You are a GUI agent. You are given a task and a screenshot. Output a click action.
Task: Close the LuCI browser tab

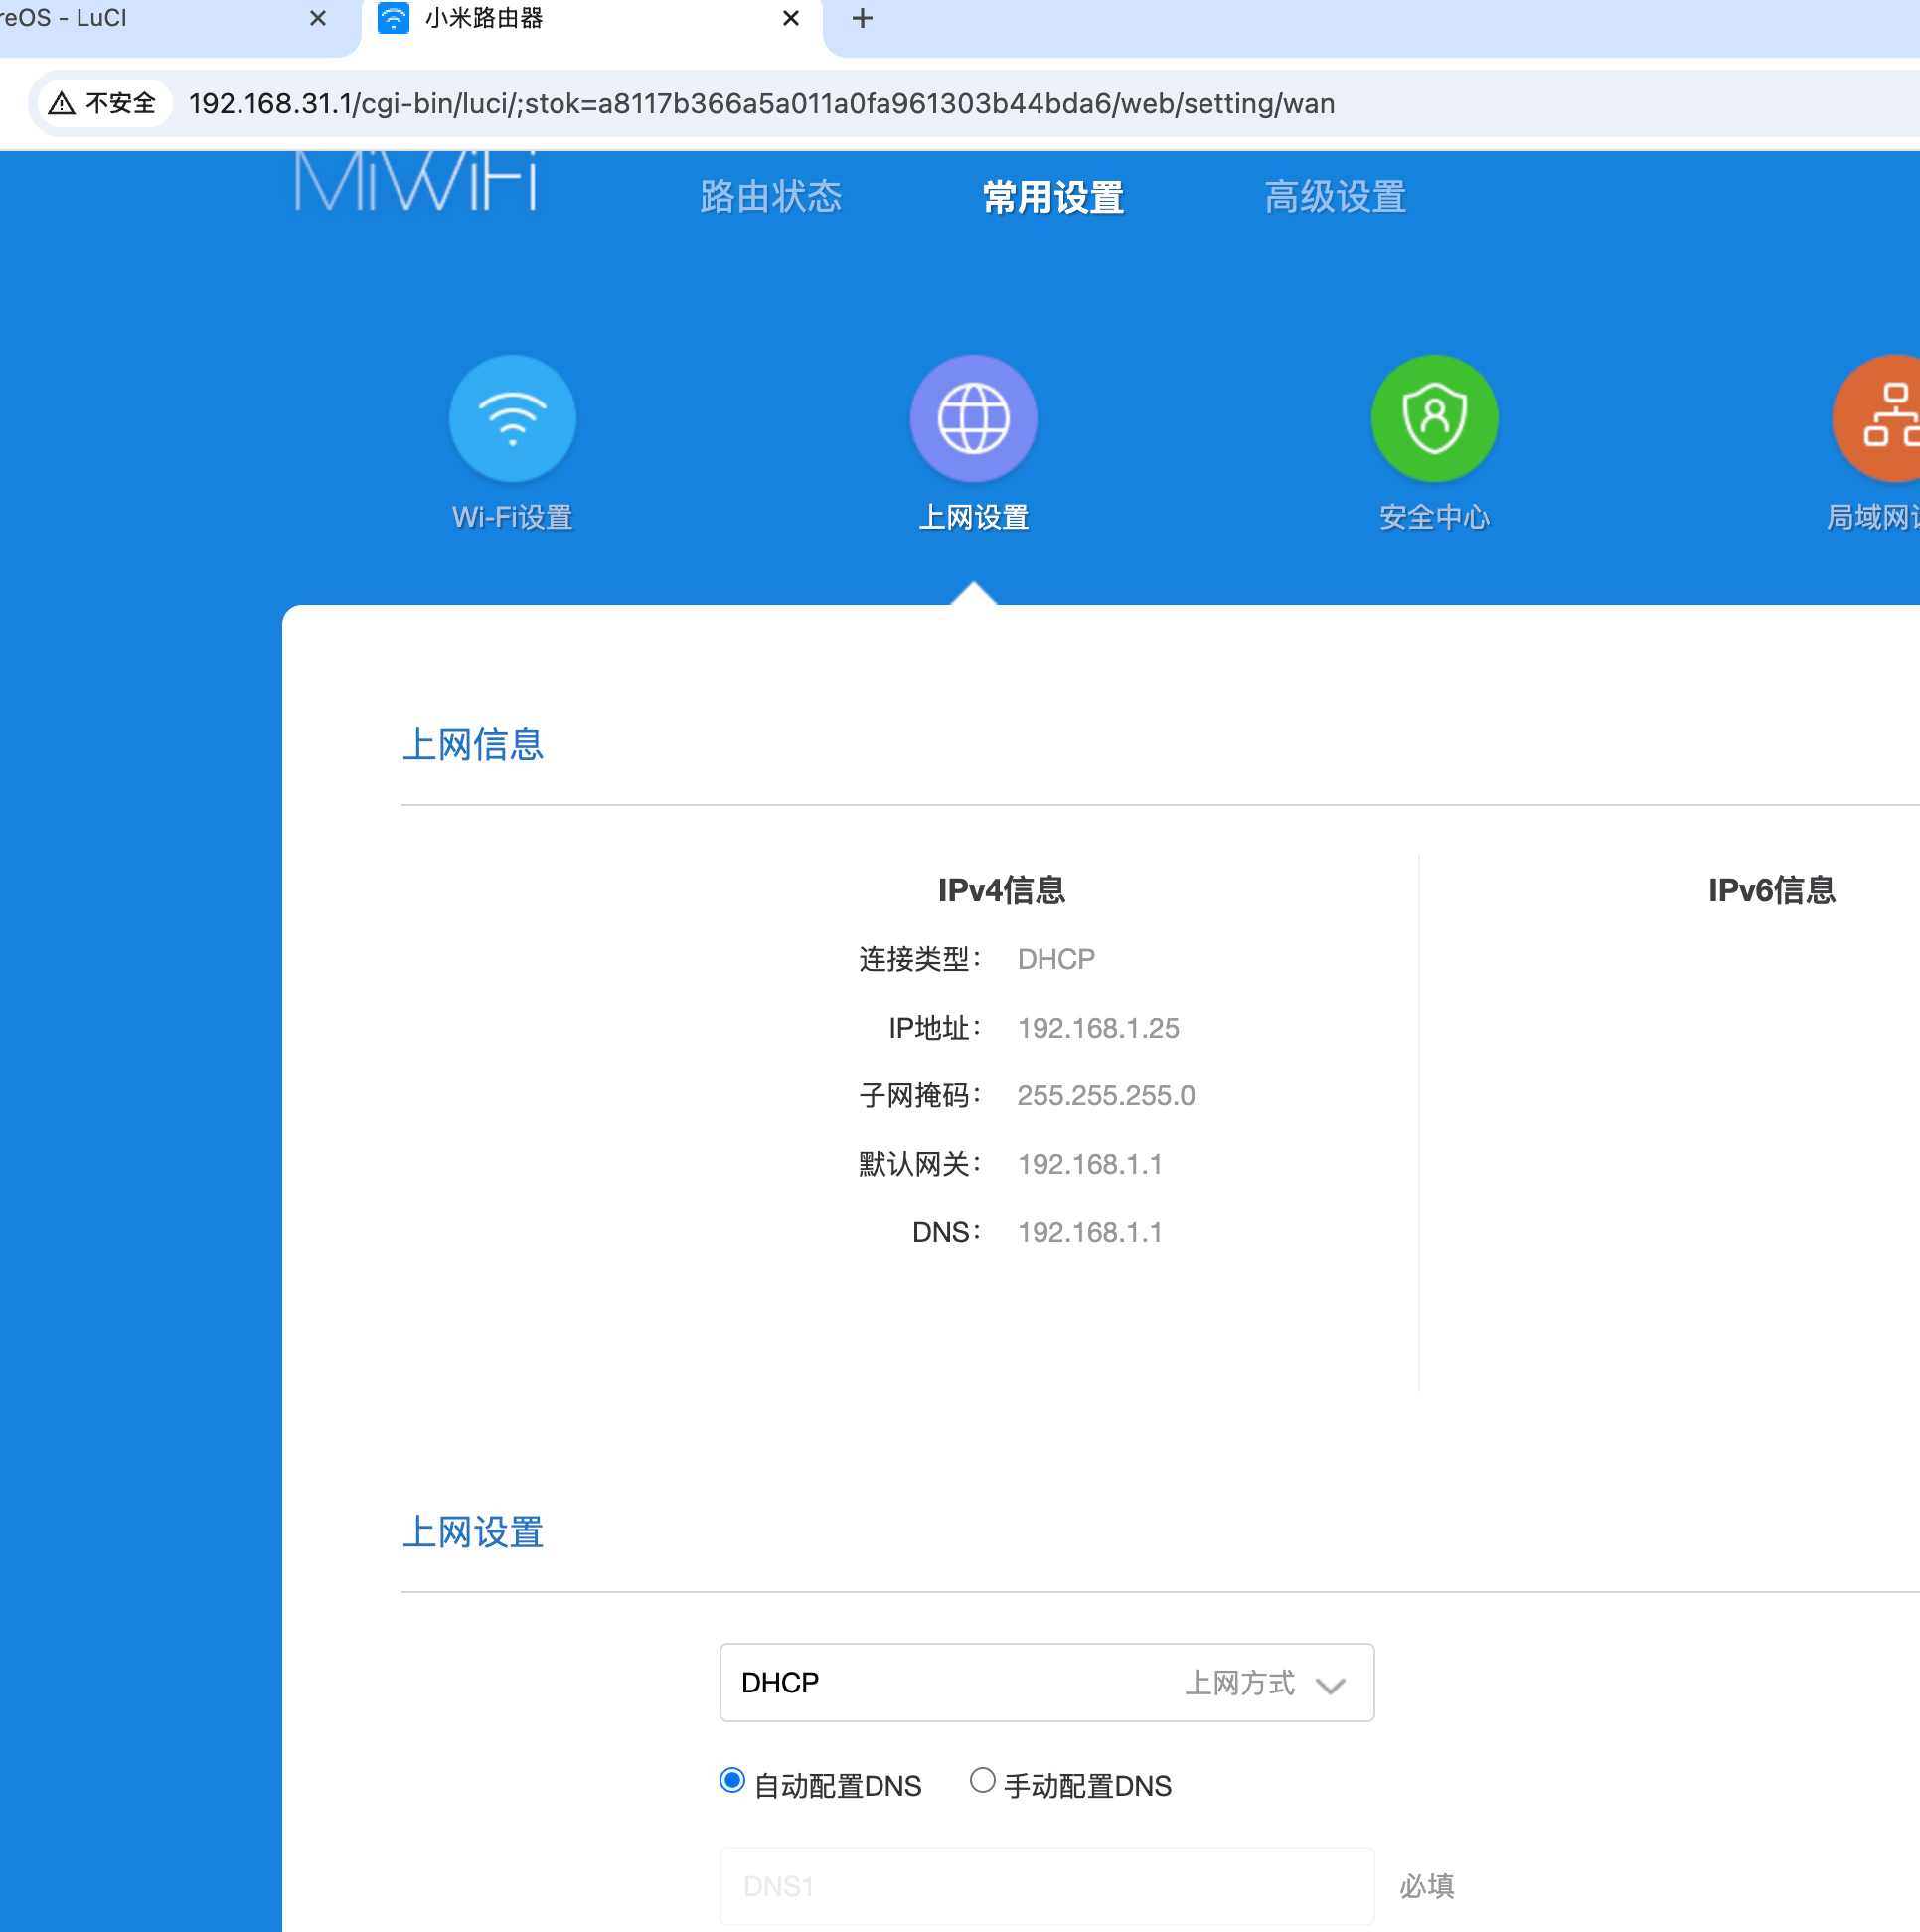click(x=318, y=18)
